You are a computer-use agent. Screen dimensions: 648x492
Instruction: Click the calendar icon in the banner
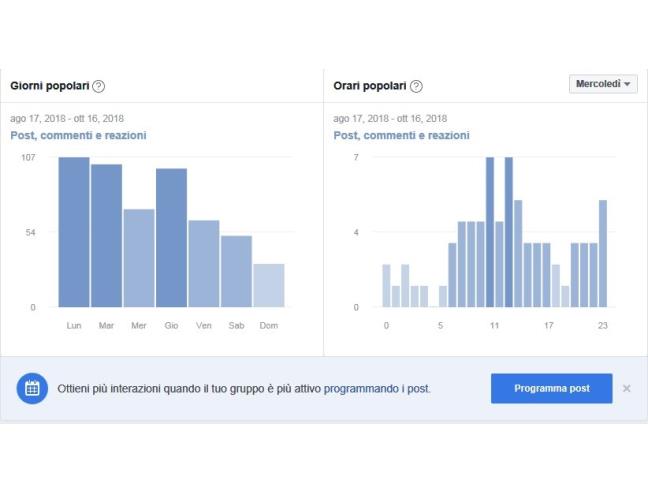click(x=32, y=388)
